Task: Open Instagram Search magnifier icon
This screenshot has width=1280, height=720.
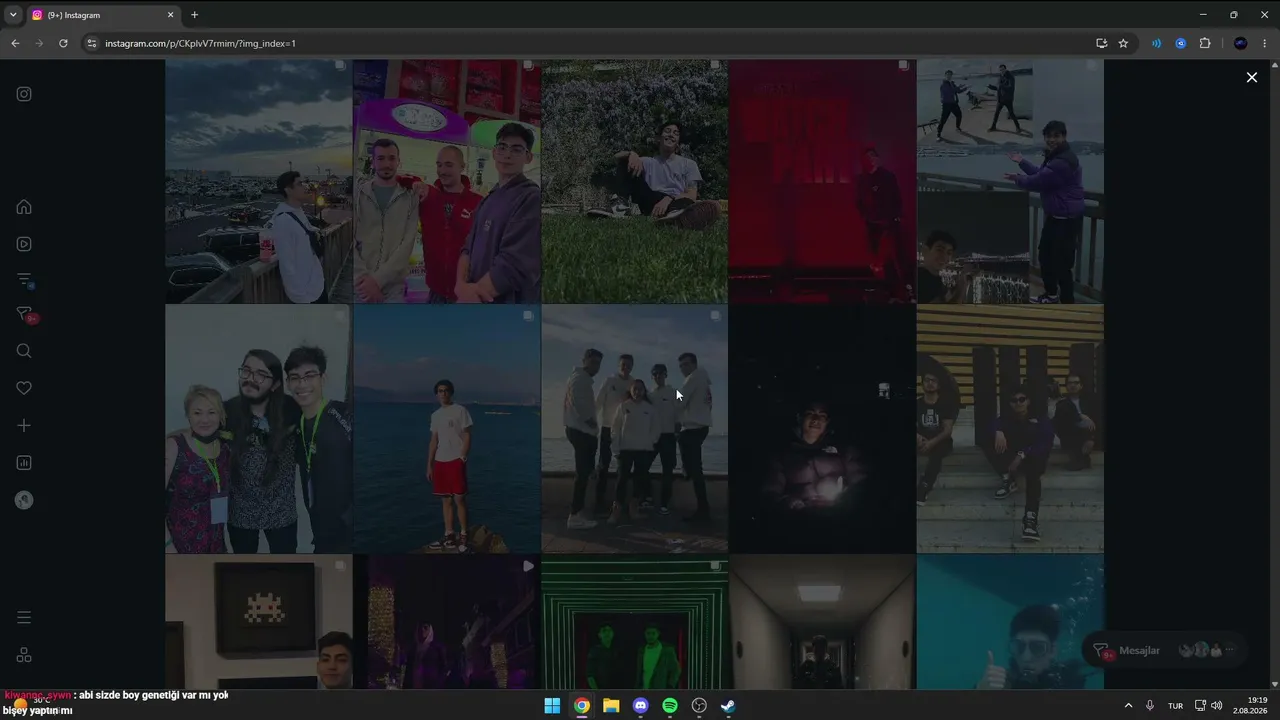Action: pyautogui.click(x=24, y=351)
